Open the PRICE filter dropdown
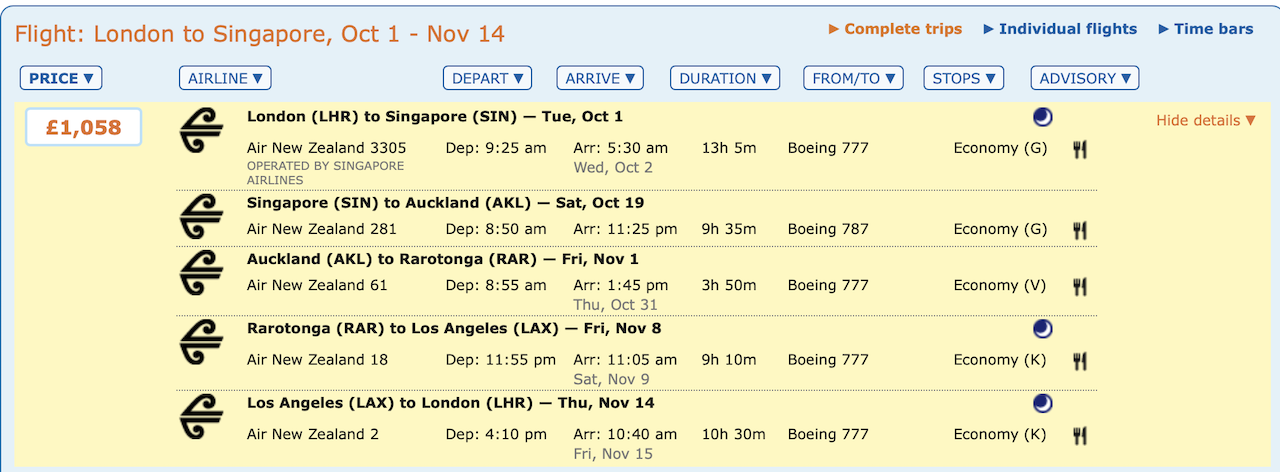The height and width of the screenshot is (472, 1280). click(x=61, y=78)
